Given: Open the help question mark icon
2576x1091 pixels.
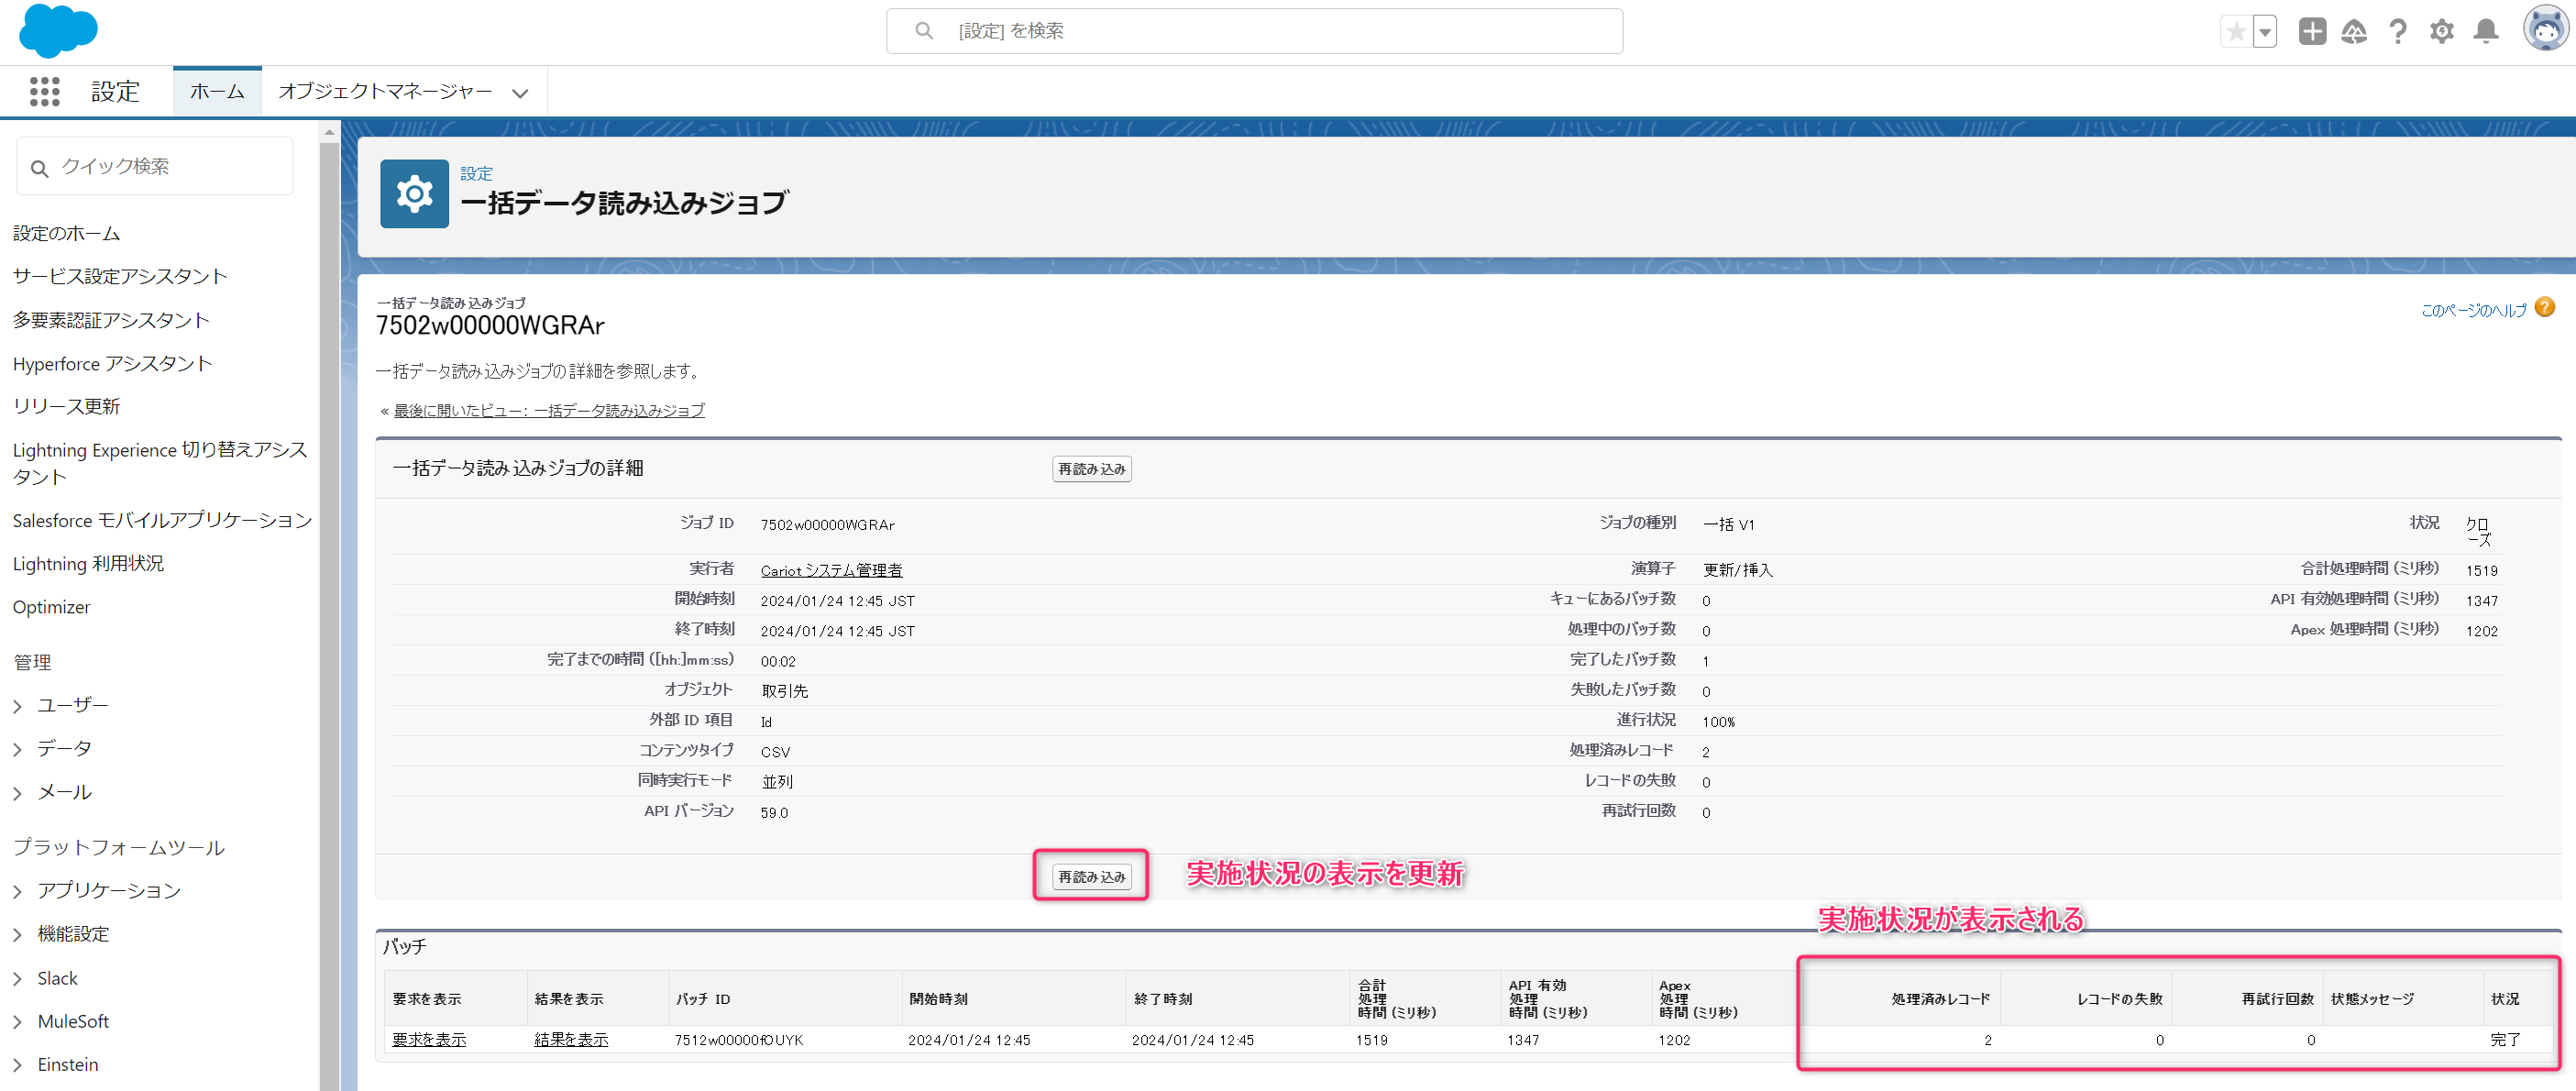Looking at the screenshot, I should [x=2398, y=32].
